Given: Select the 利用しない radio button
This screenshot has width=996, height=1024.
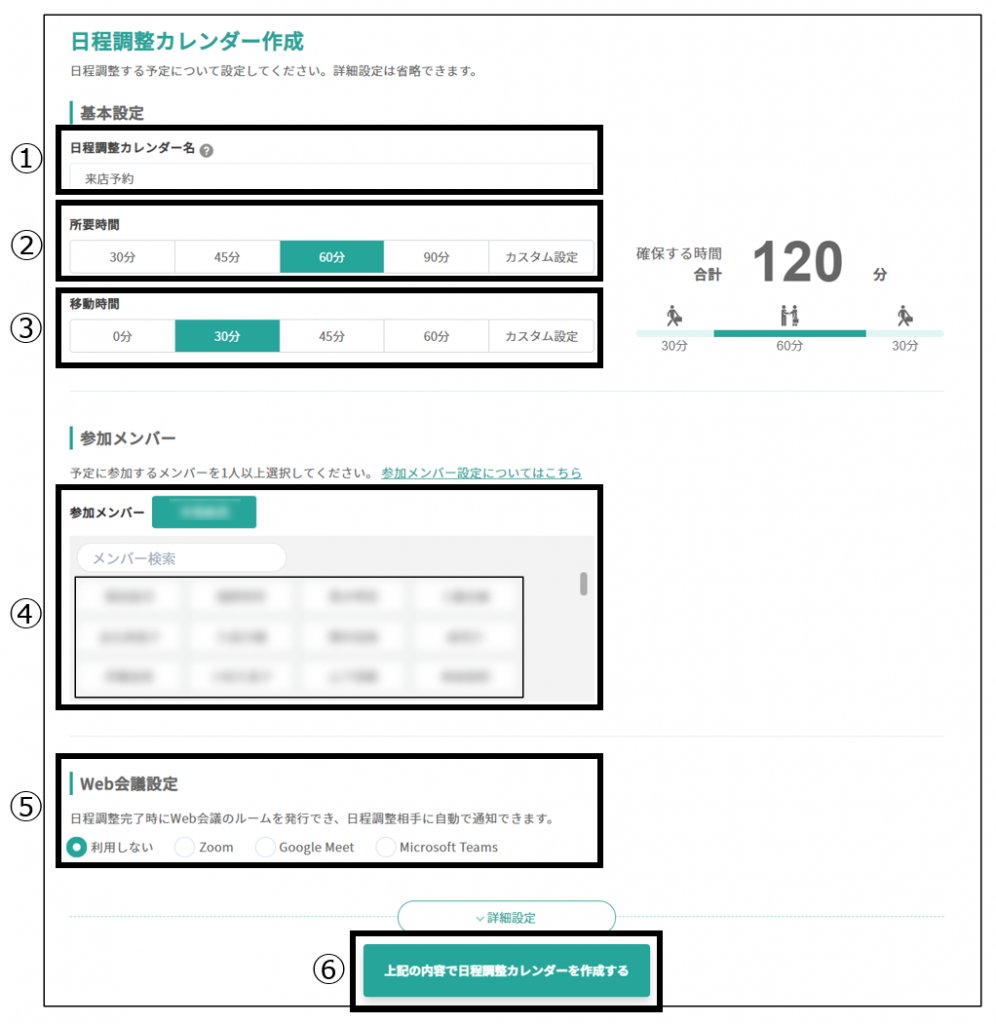Looking at the screenshot, I should [x=77, y=847].
